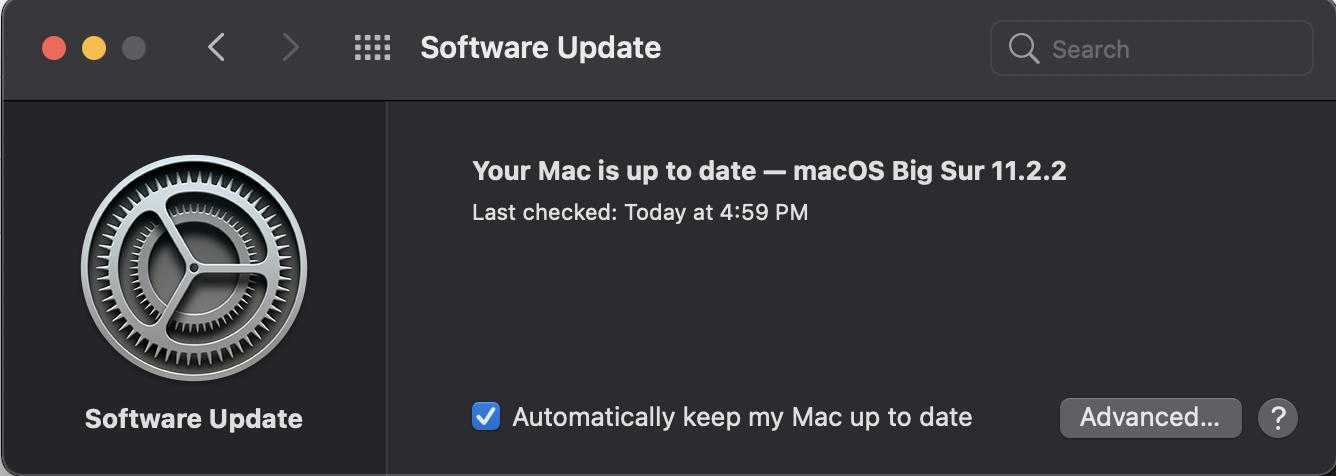
Task: Click the 'Automatically keep my Mac up to date' label
Action: pos(742,417)
